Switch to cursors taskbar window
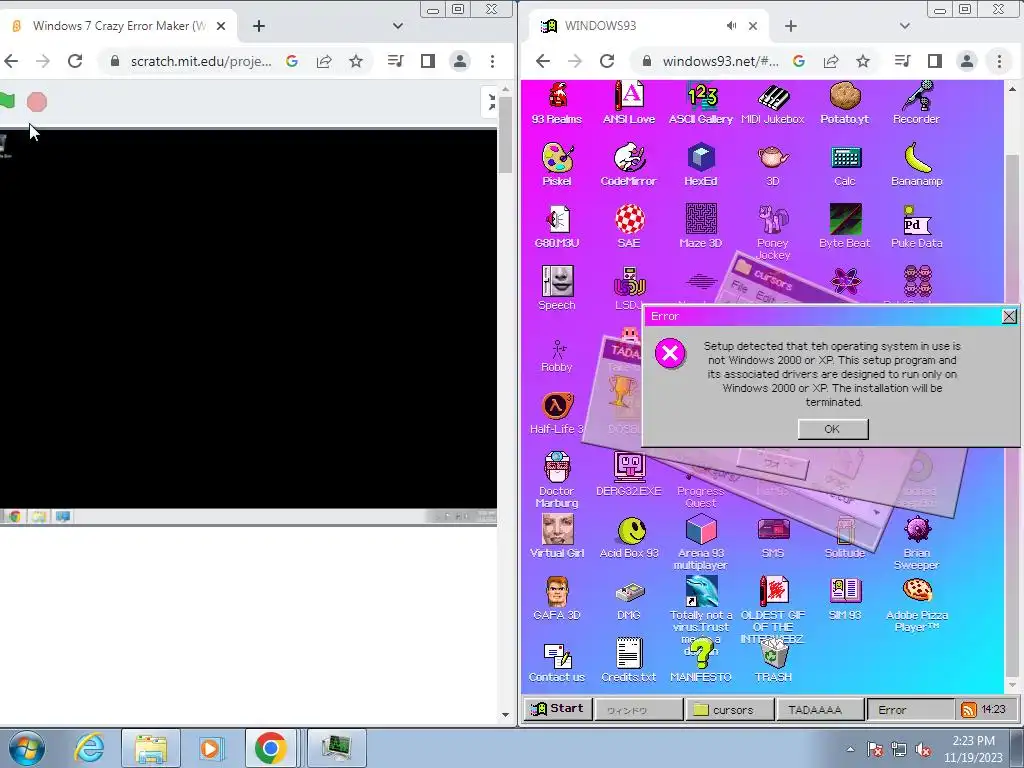 [x=729, y=709]
